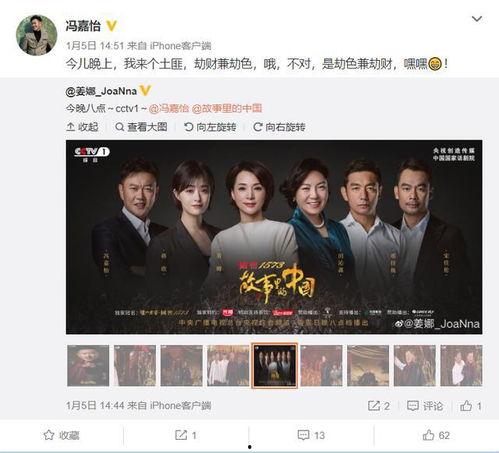Click the main CCTV poster image

[274, 237]
